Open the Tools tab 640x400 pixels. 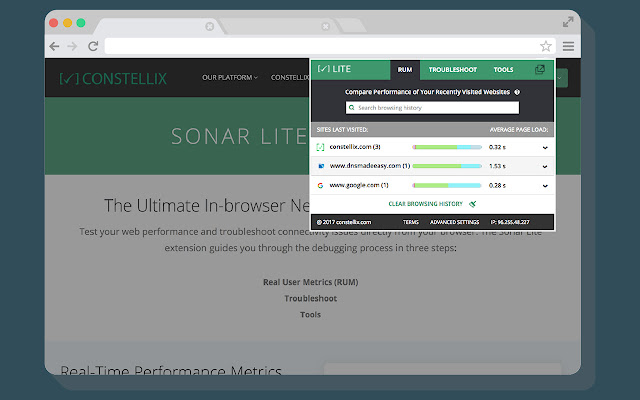click(503, 70)
